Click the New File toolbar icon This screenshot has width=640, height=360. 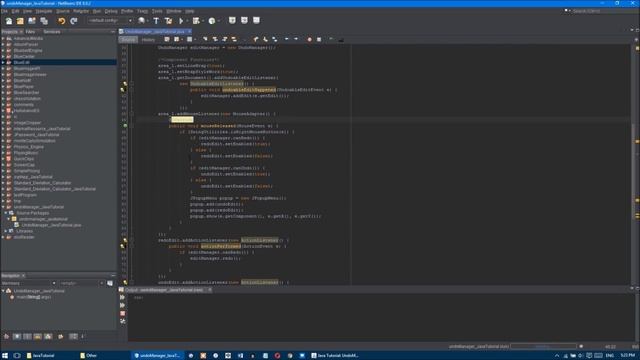coord(9,21)
